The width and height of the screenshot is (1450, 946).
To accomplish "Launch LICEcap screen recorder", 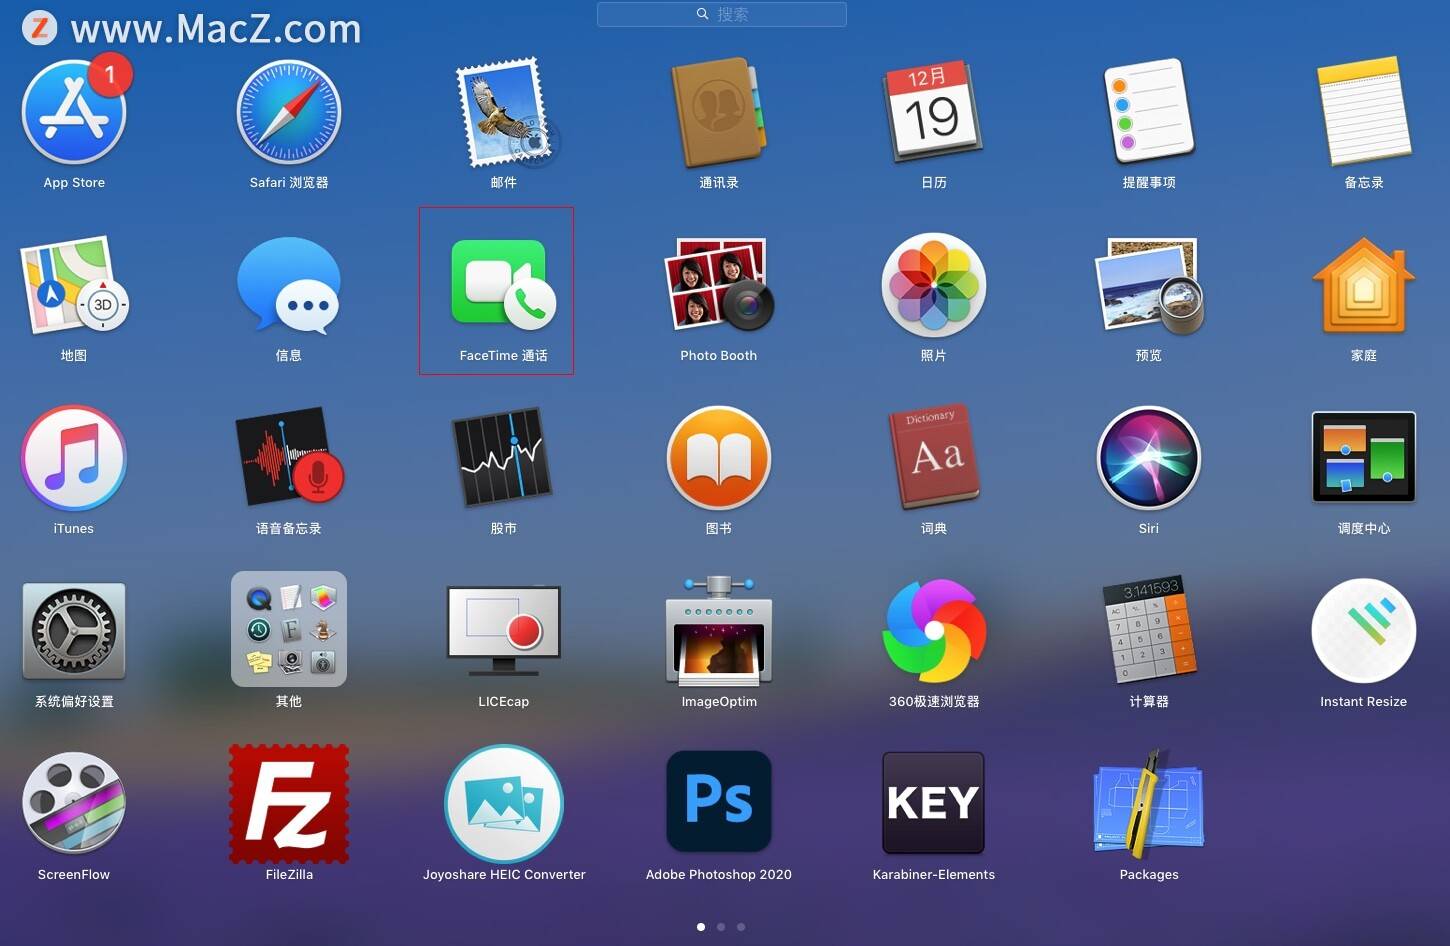I will click(504, 632).
